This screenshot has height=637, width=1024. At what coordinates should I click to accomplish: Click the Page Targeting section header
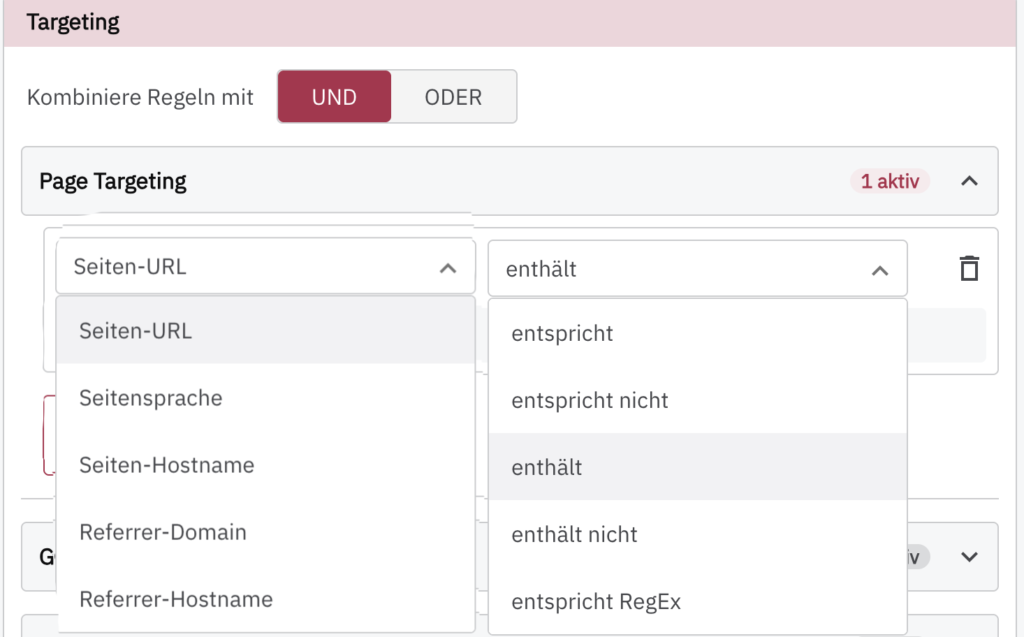pyautogui.click(x=112, y=181)
